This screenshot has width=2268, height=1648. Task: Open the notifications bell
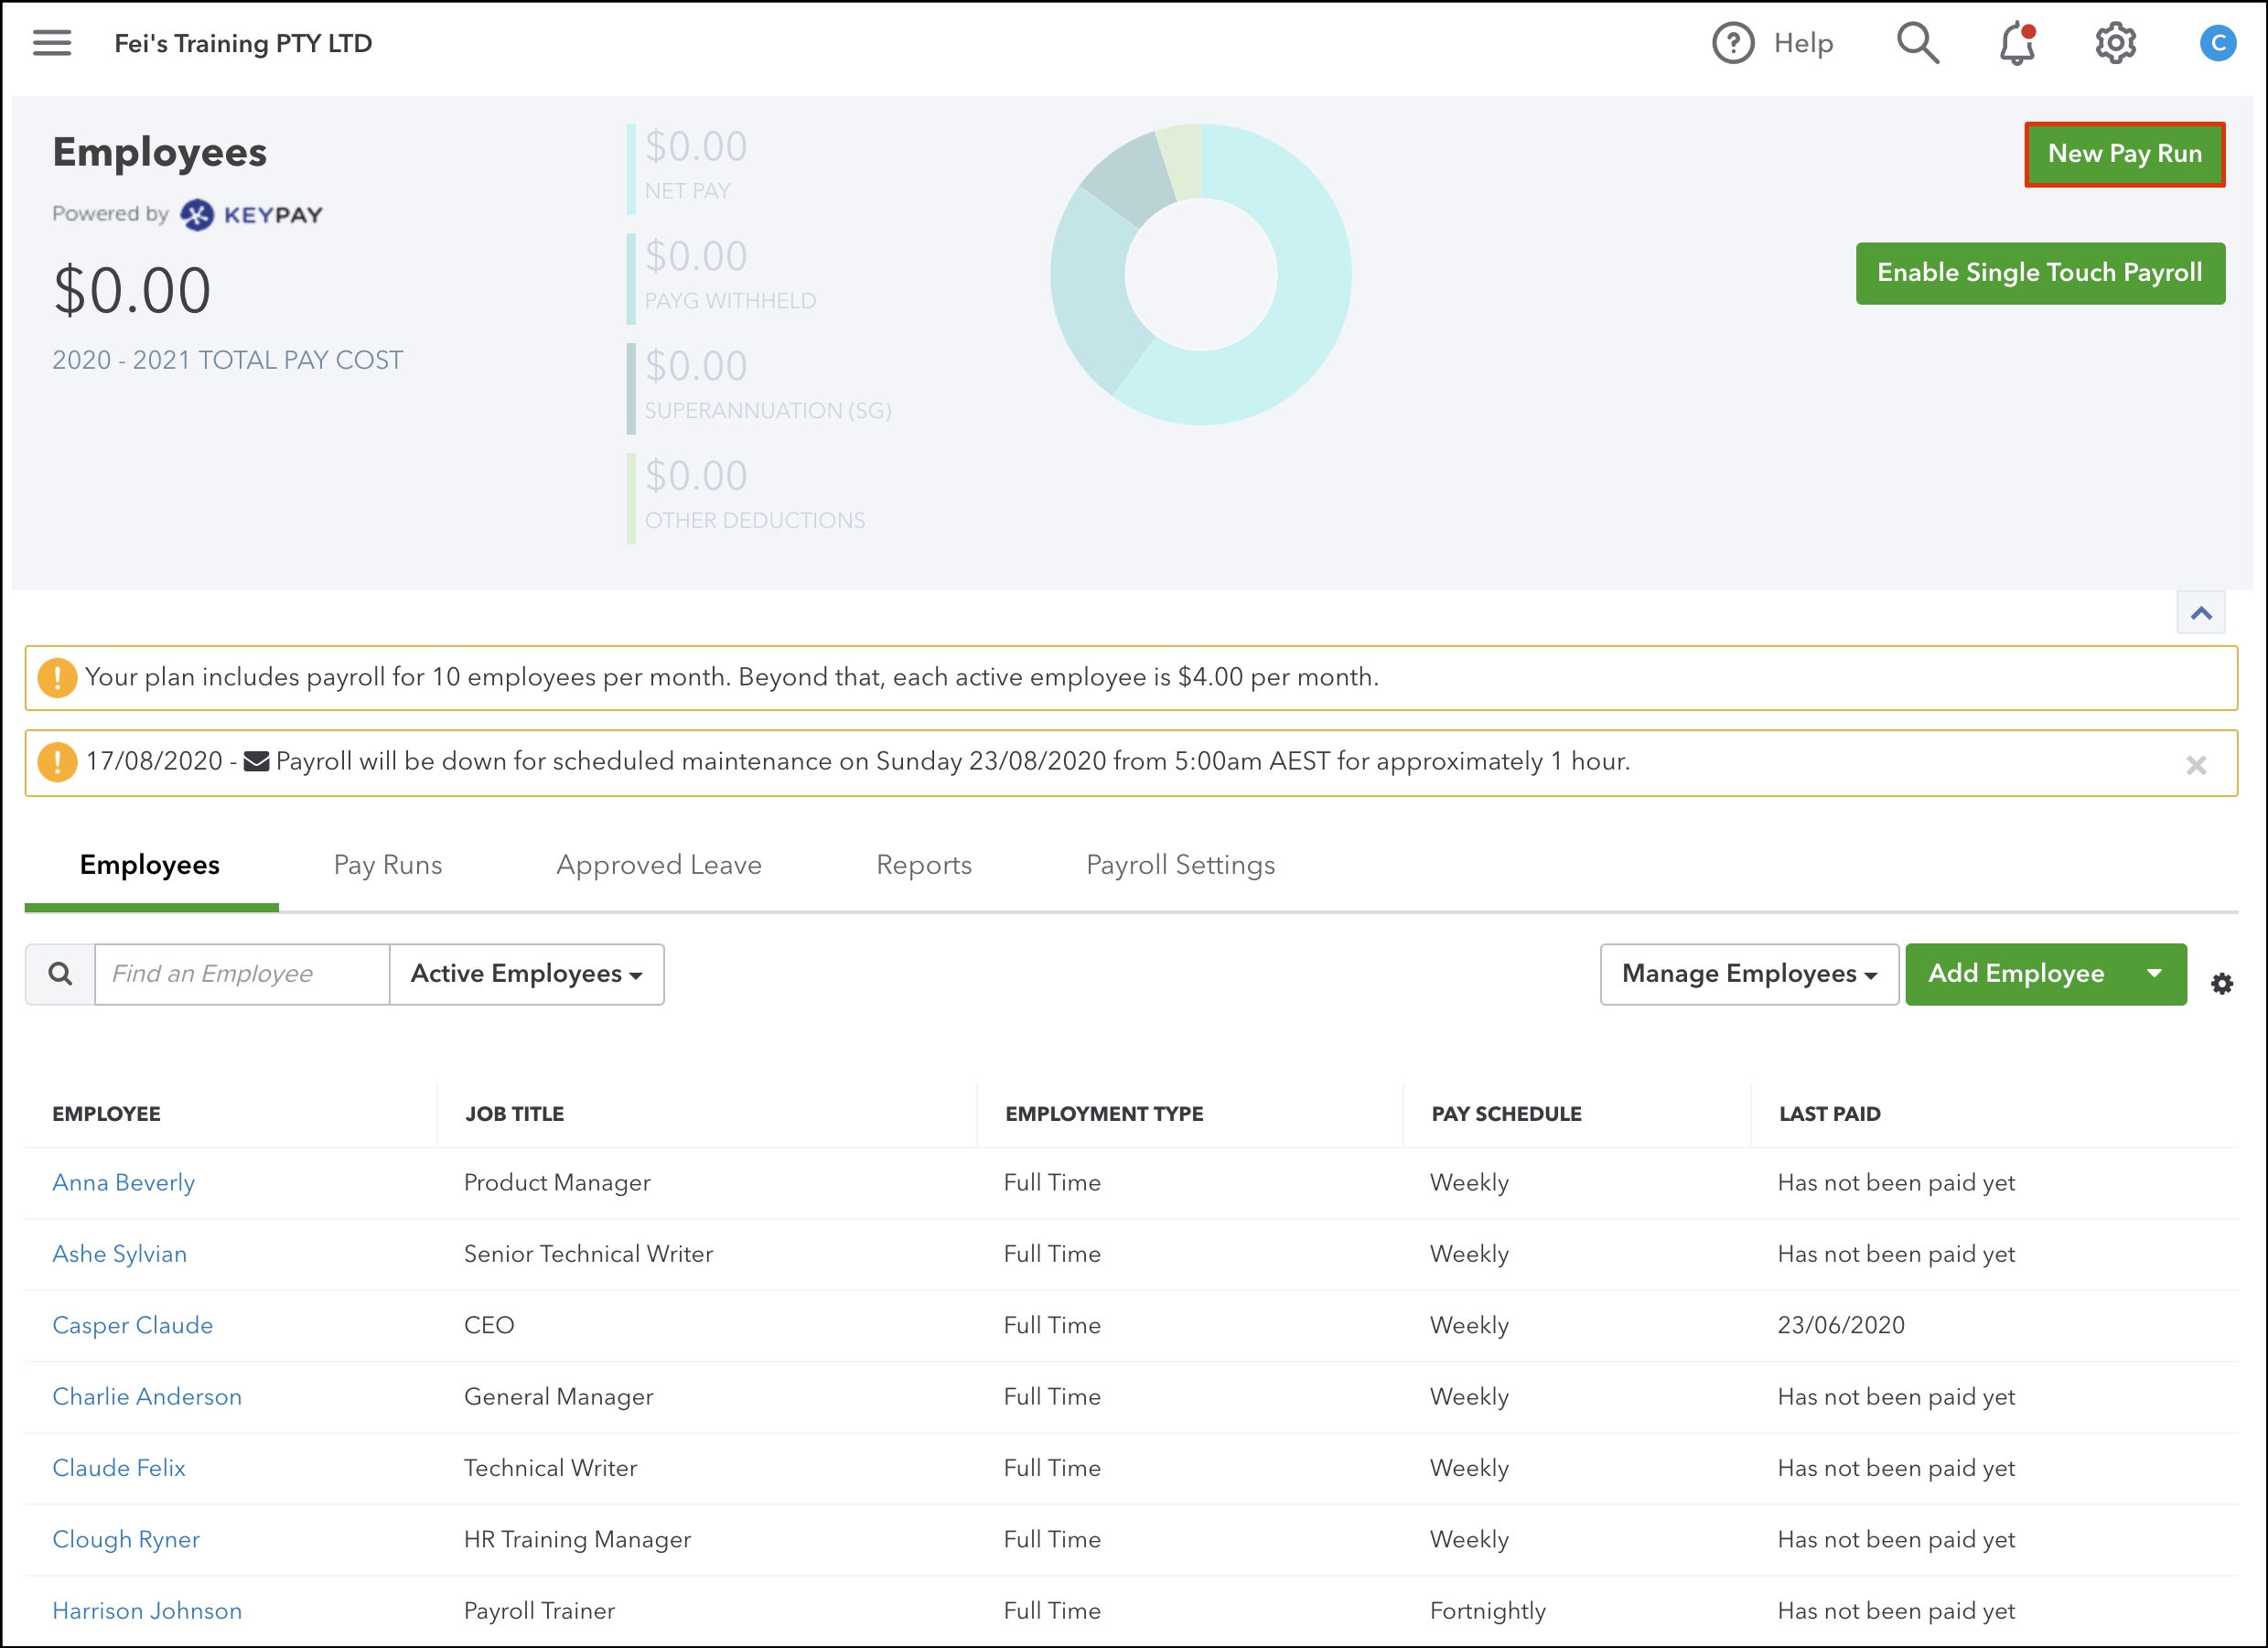pyautogui.click(x=2017, y=44)
